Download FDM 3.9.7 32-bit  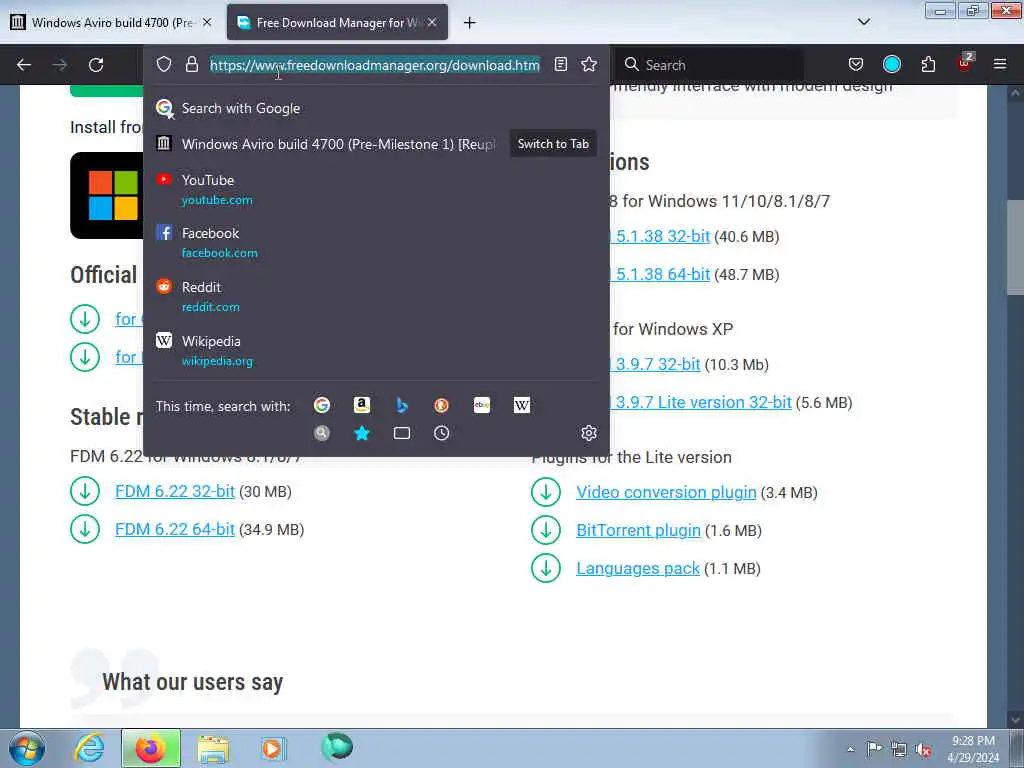[x=655, y=364]
